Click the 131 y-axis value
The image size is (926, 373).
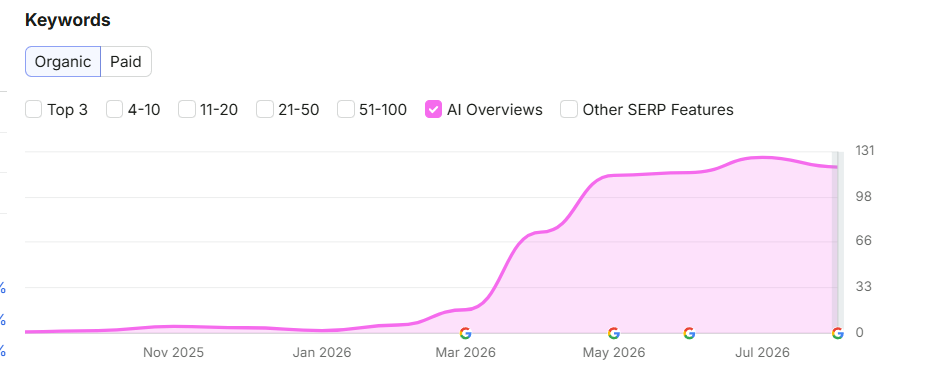[x=865, y=151]
